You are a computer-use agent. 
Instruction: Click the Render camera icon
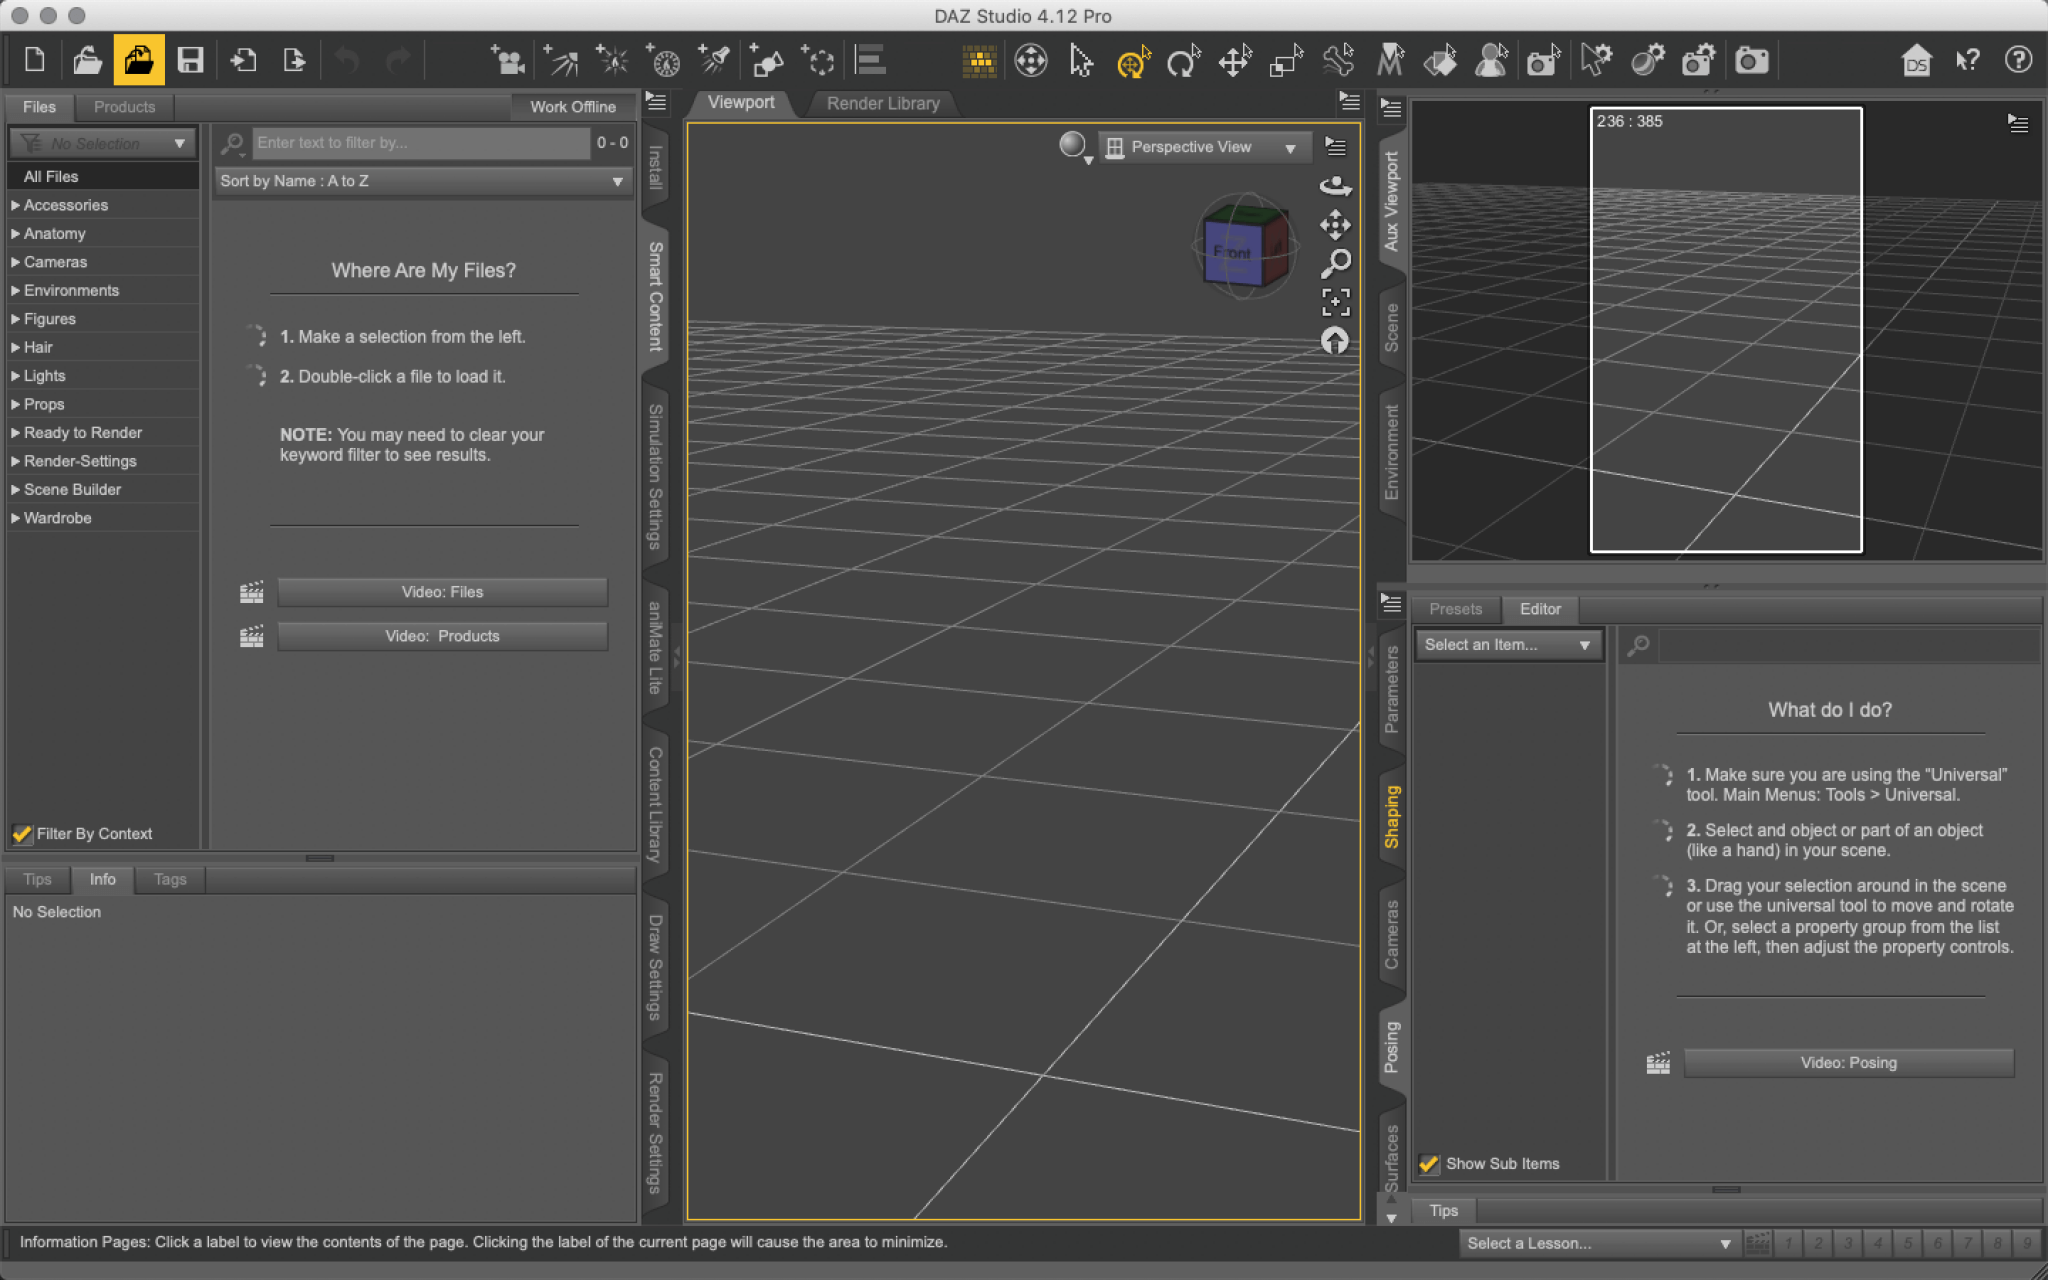pos(1750,61)
